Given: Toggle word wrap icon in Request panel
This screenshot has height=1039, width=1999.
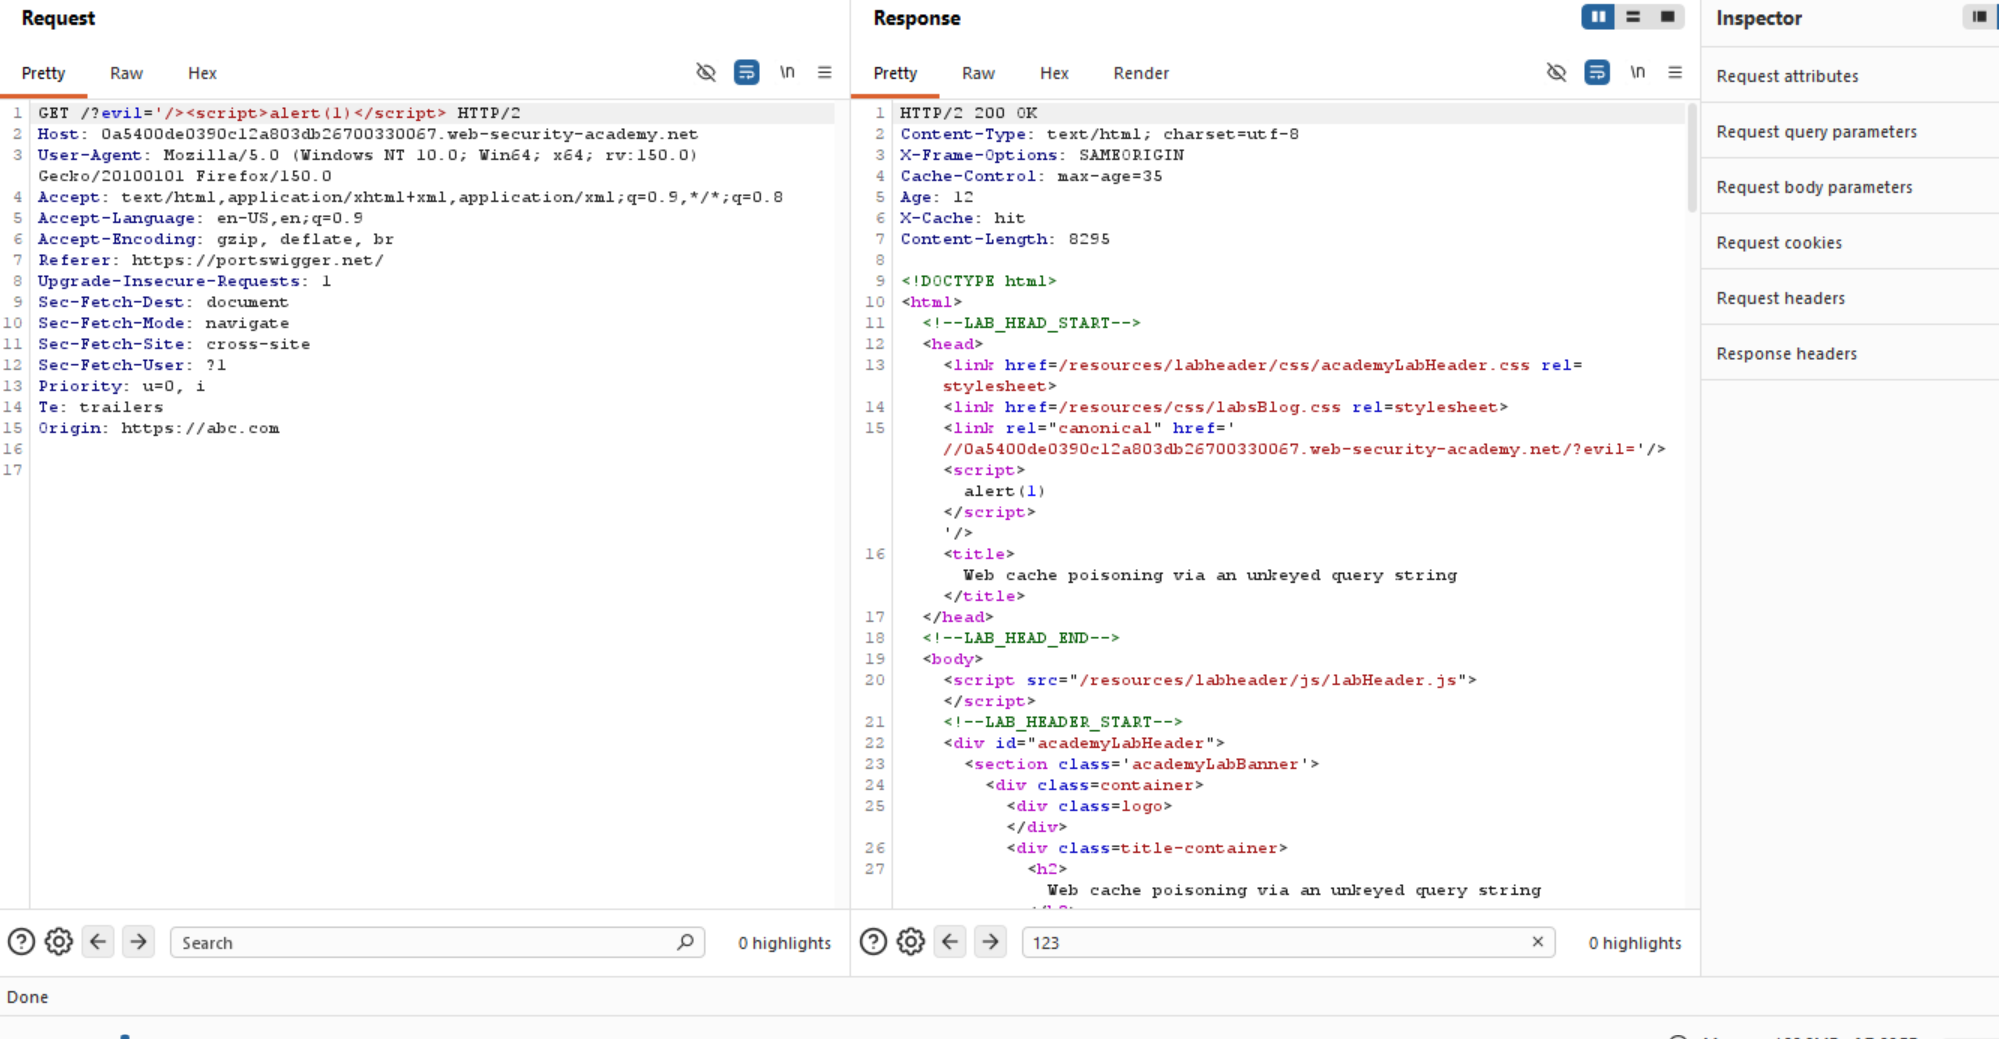Looking at the screenshot, I should pyautogui.click(x=746, y=72).
